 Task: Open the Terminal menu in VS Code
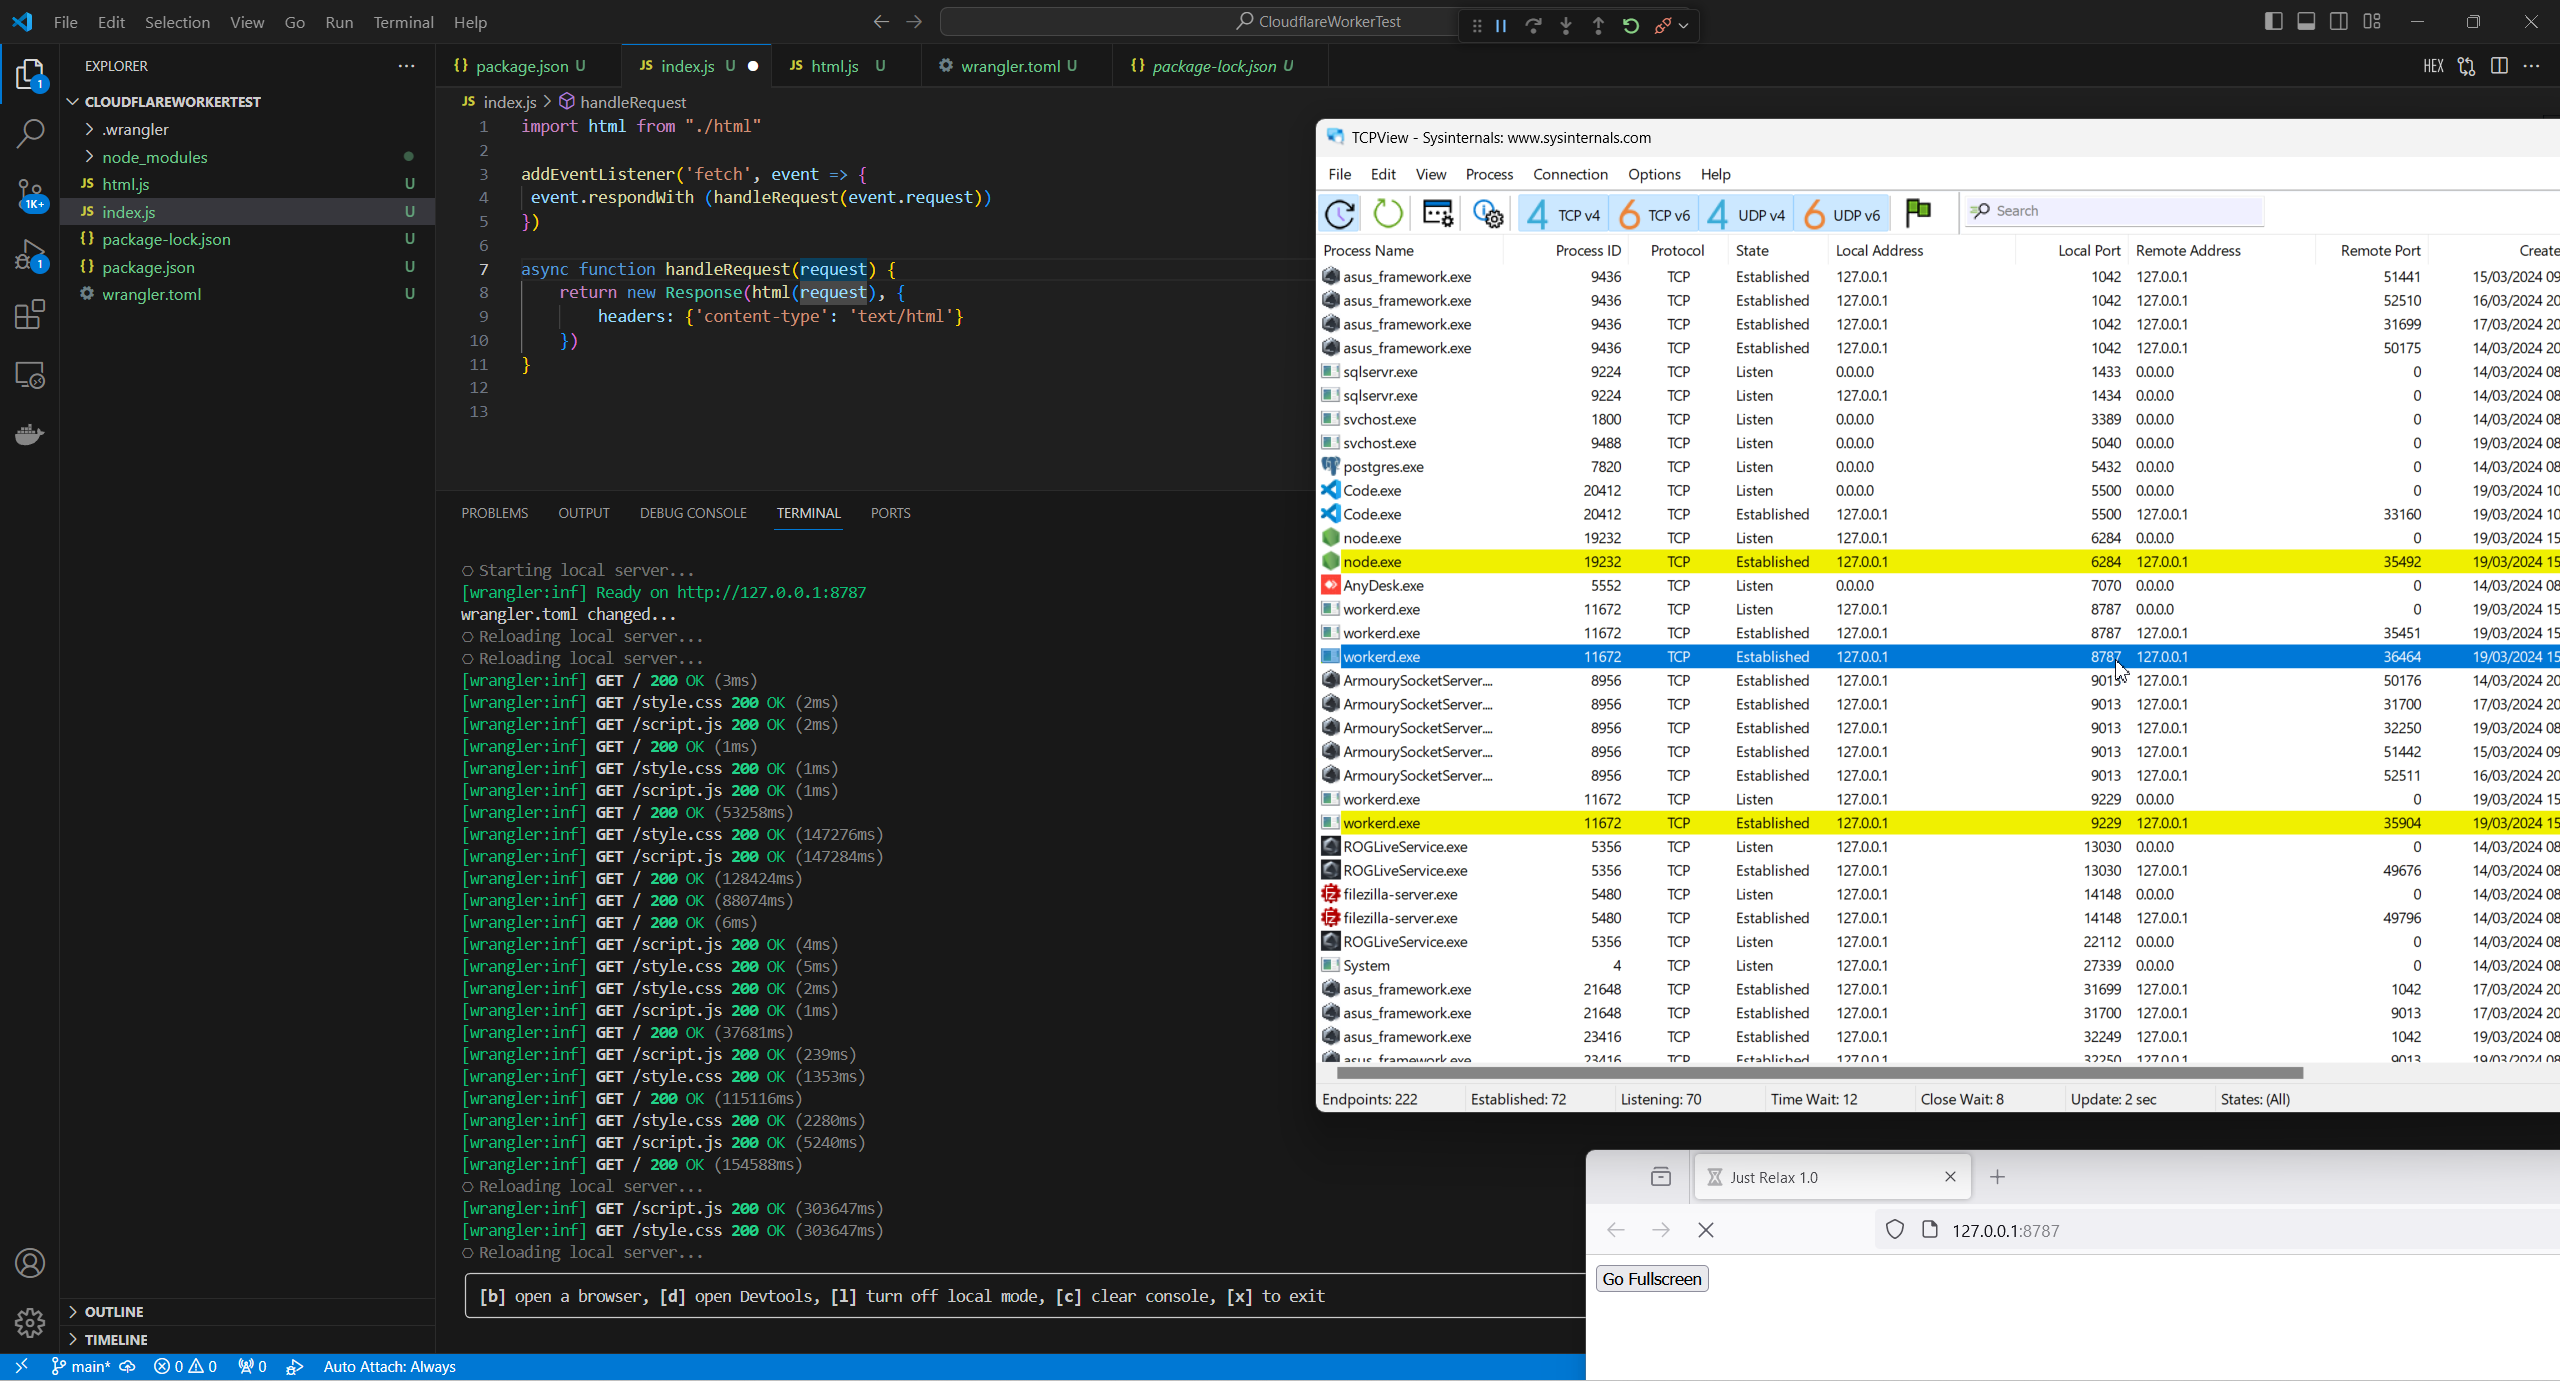tap(403, 22)
